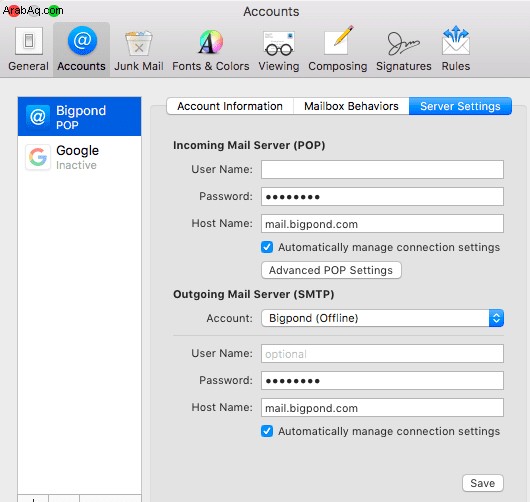Open the General preferences pane
The width and height of the screenshot is (530, 502).
tap(29, 49)
